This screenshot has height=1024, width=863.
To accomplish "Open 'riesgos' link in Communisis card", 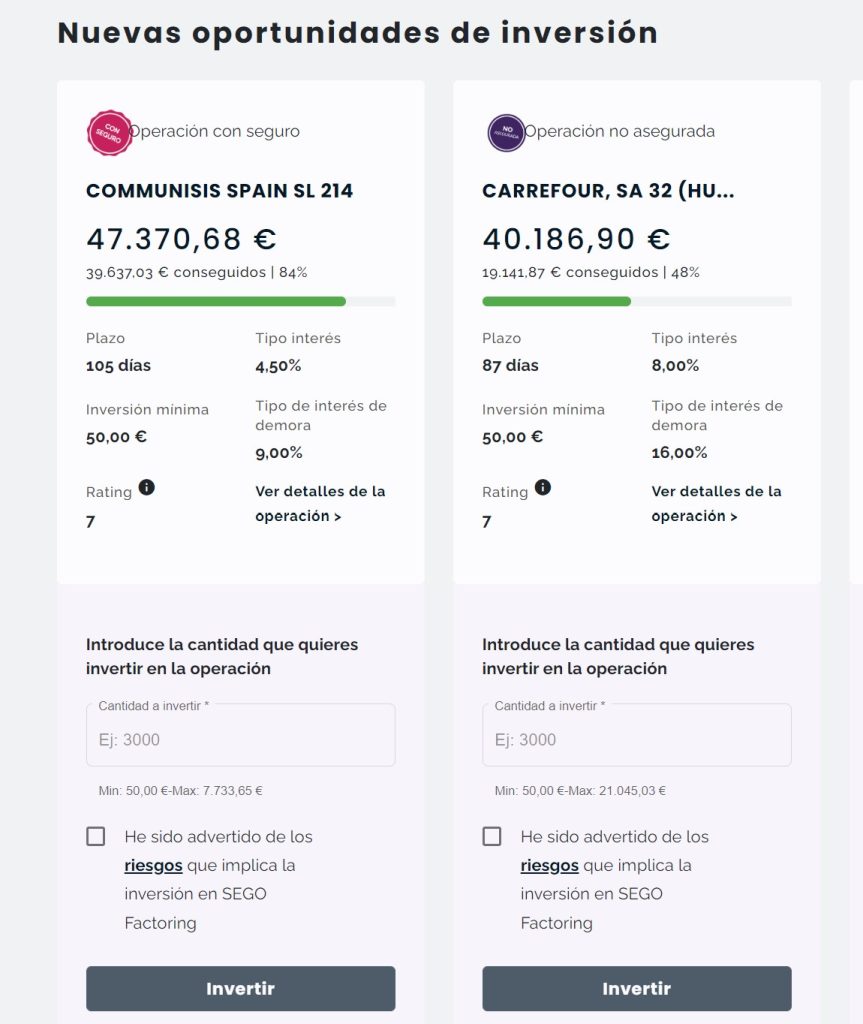I will coord(153,866).
